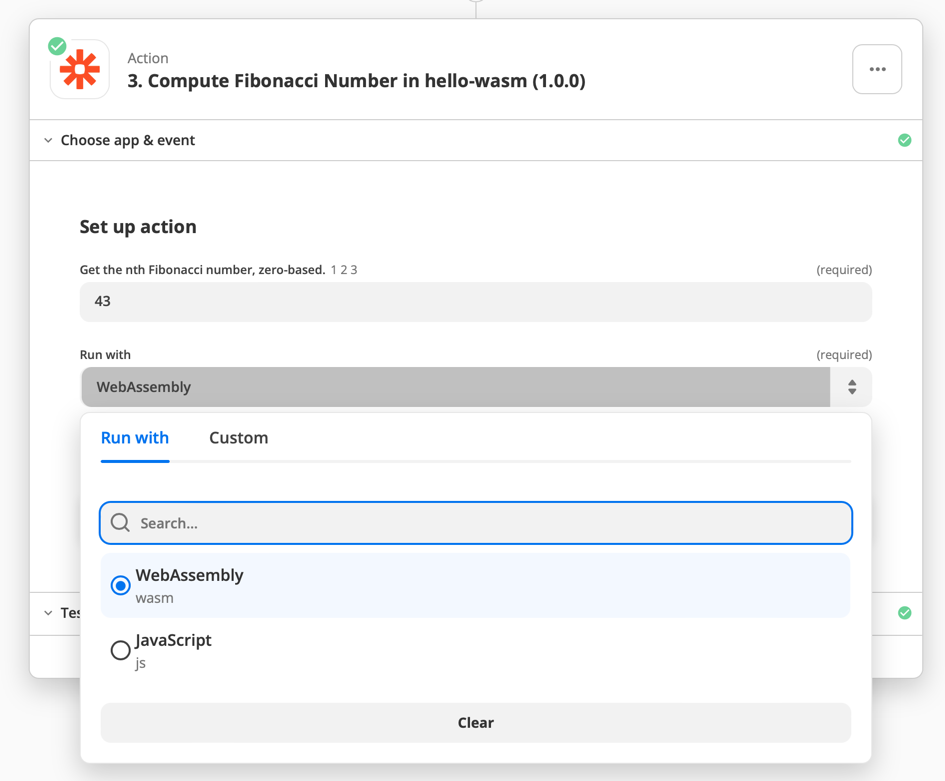The image size is (945, 781).
Task: Collapse the Choose app & event chevron
Action: click(x=48, y=141)
